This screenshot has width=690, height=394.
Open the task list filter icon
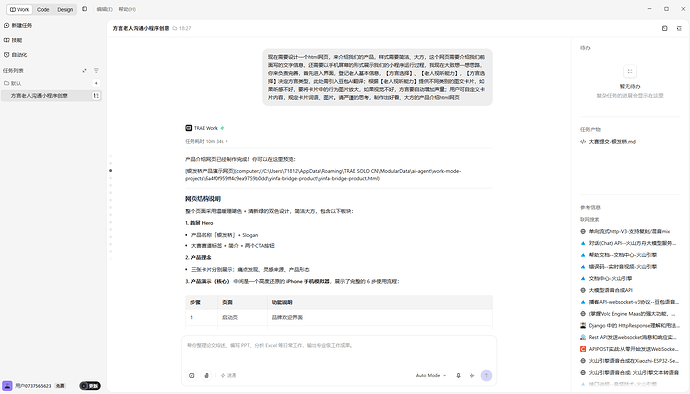point(96,70)
